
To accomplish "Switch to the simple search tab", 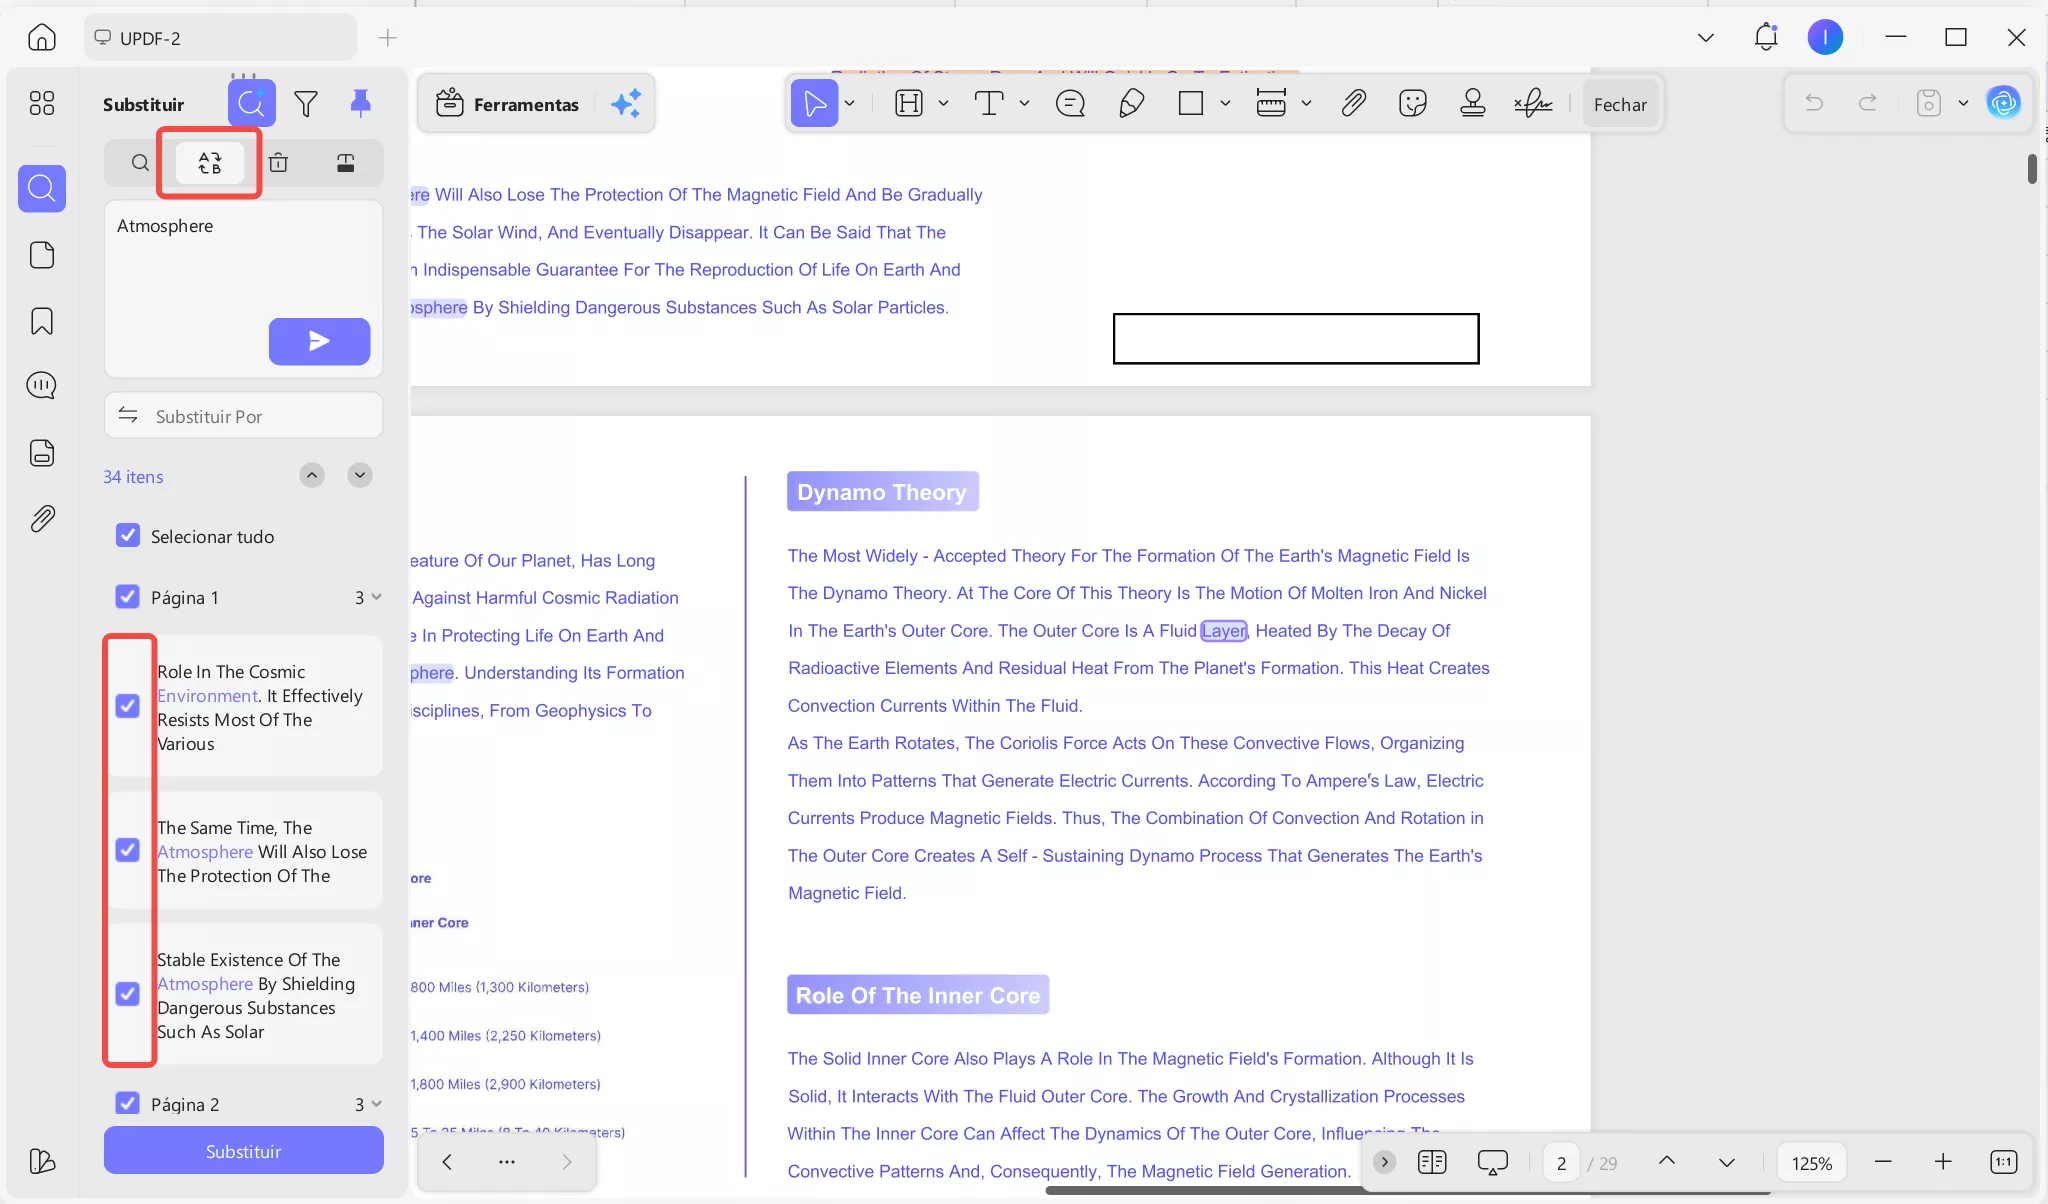I will [140, 163].
